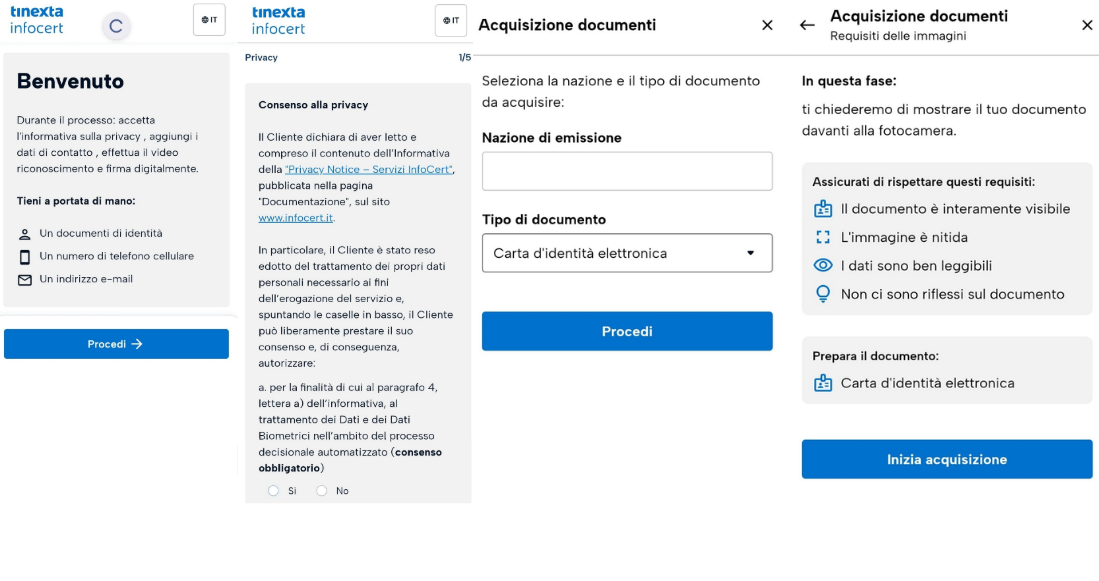Click the loading spinner icon beside the logo
1099x581 pixels.
tap(116, 27)
